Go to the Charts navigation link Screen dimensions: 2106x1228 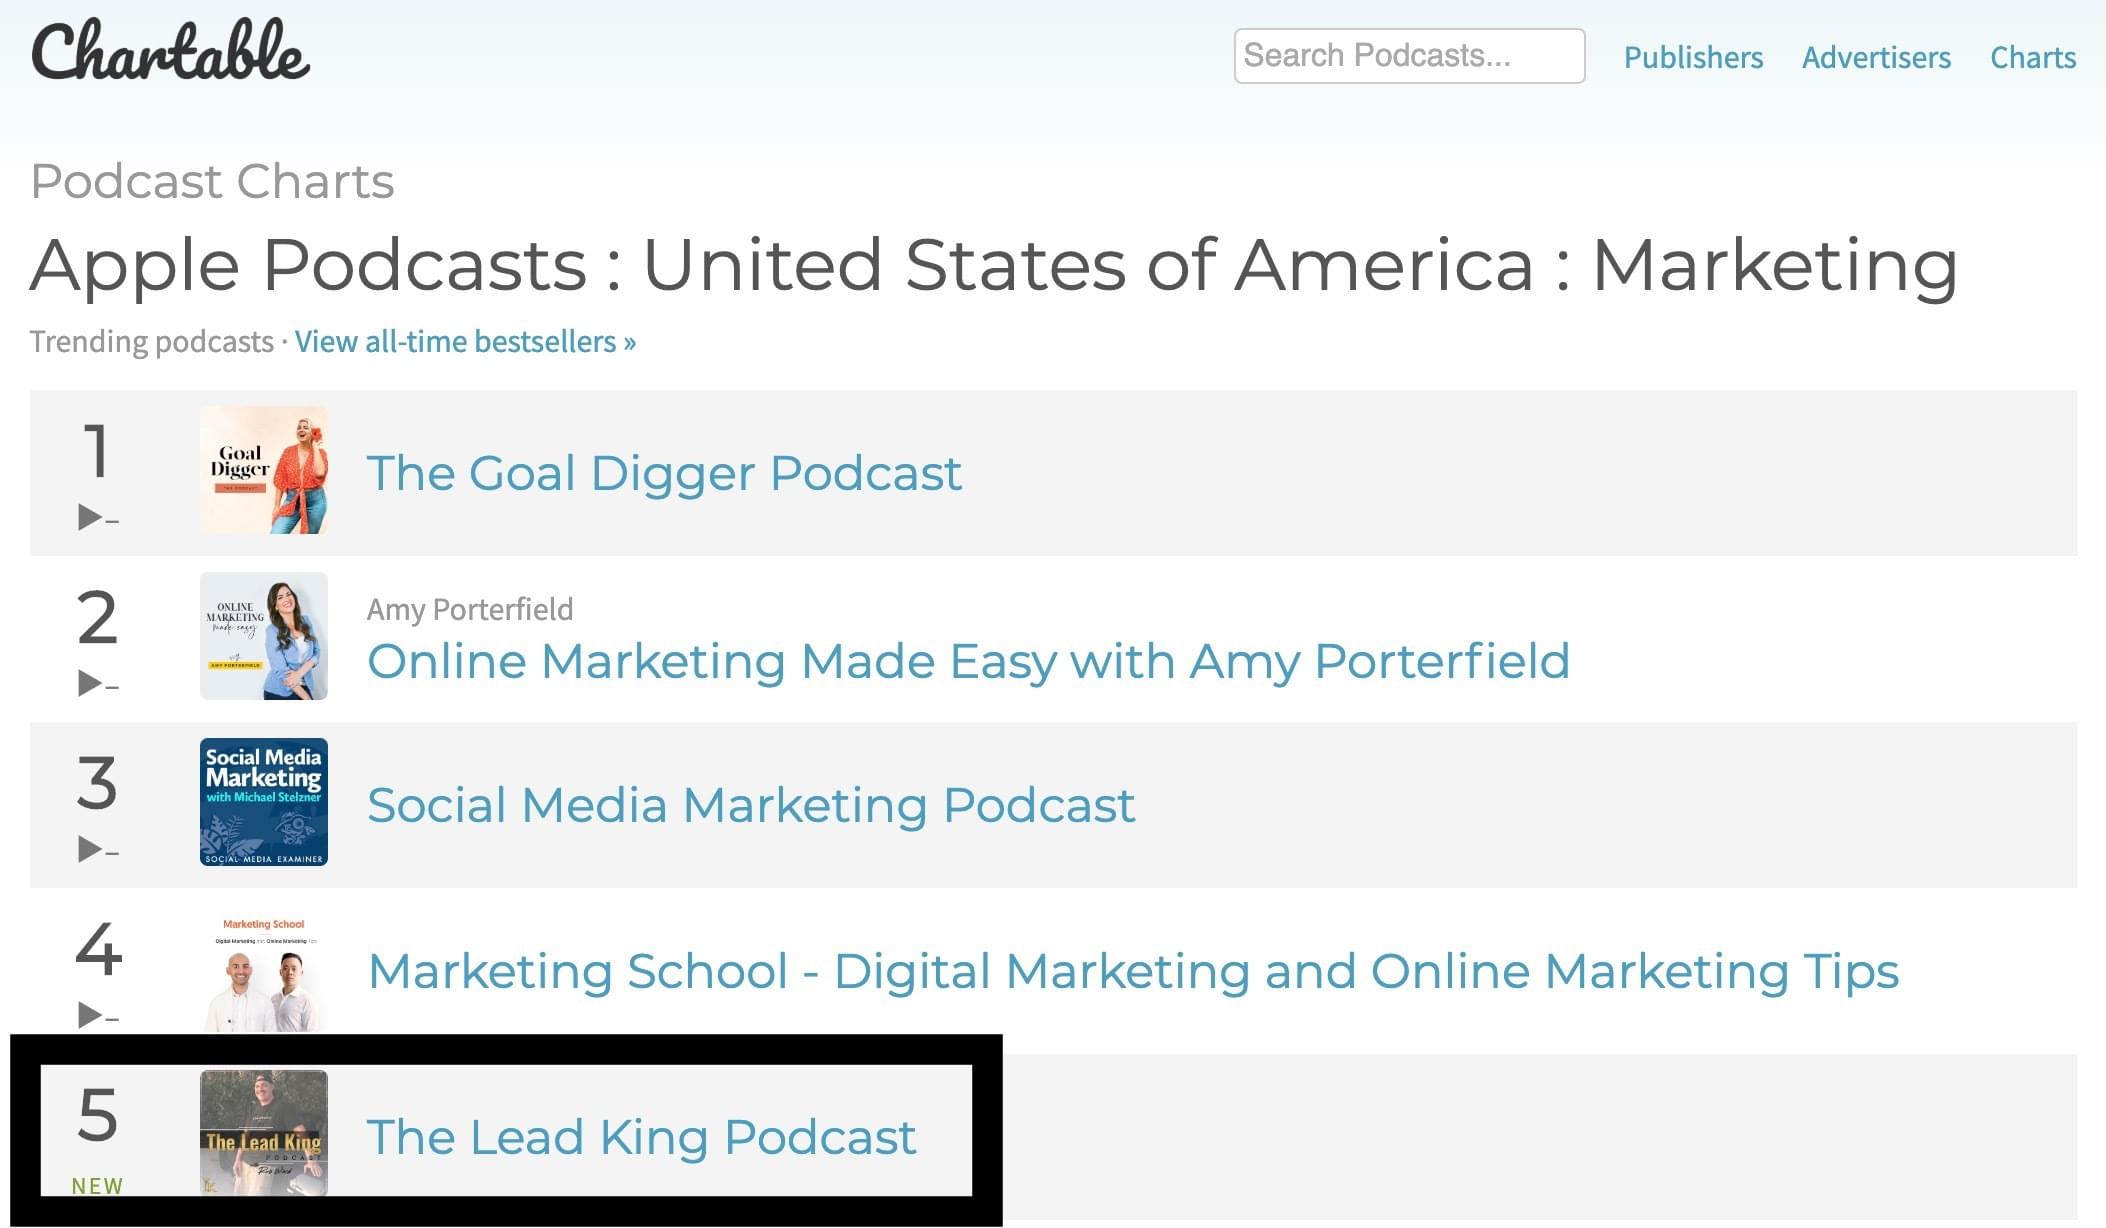tap(2033, 57)
